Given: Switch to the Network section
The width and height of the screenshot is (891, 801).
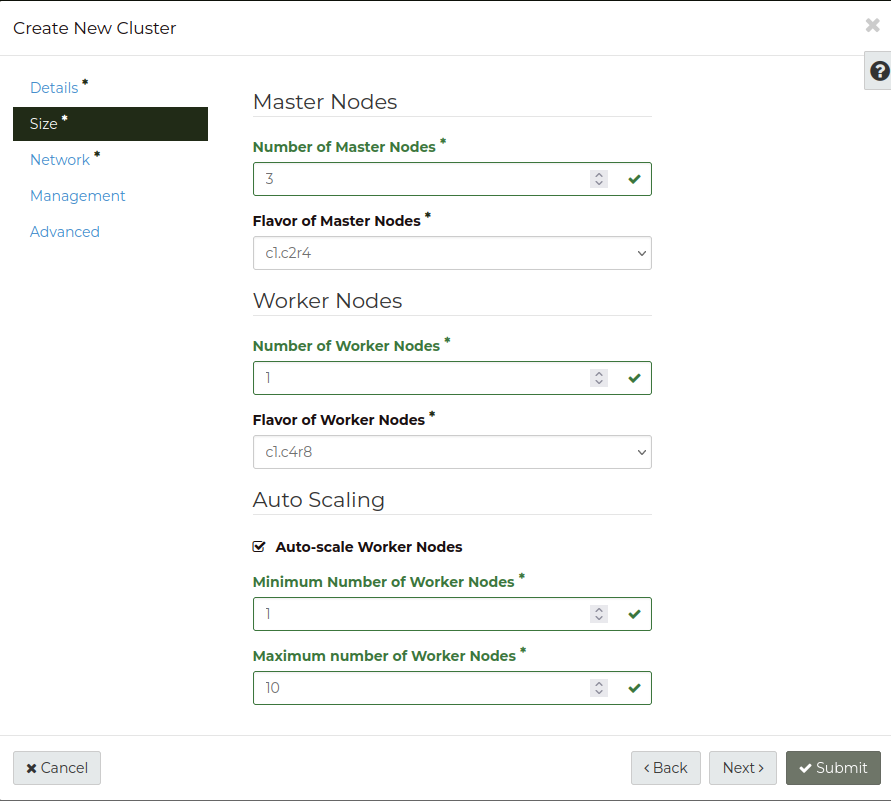Looking at the screenshot, I should 60,159.
